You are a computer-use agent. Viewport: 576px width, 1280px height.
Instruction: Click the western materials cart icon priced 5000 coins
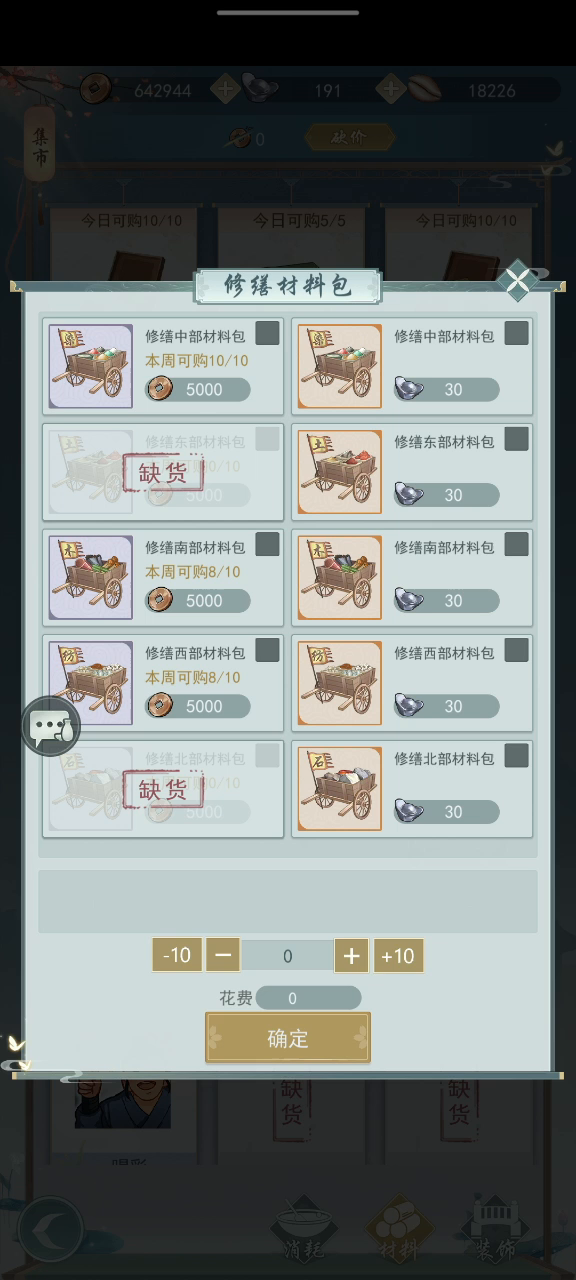(x=91, y=683)
